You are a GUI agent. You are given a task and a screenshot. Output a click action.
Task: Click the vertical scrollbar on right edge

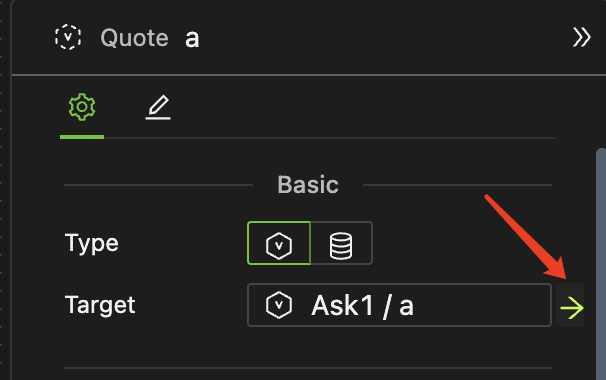pos(601,264)
